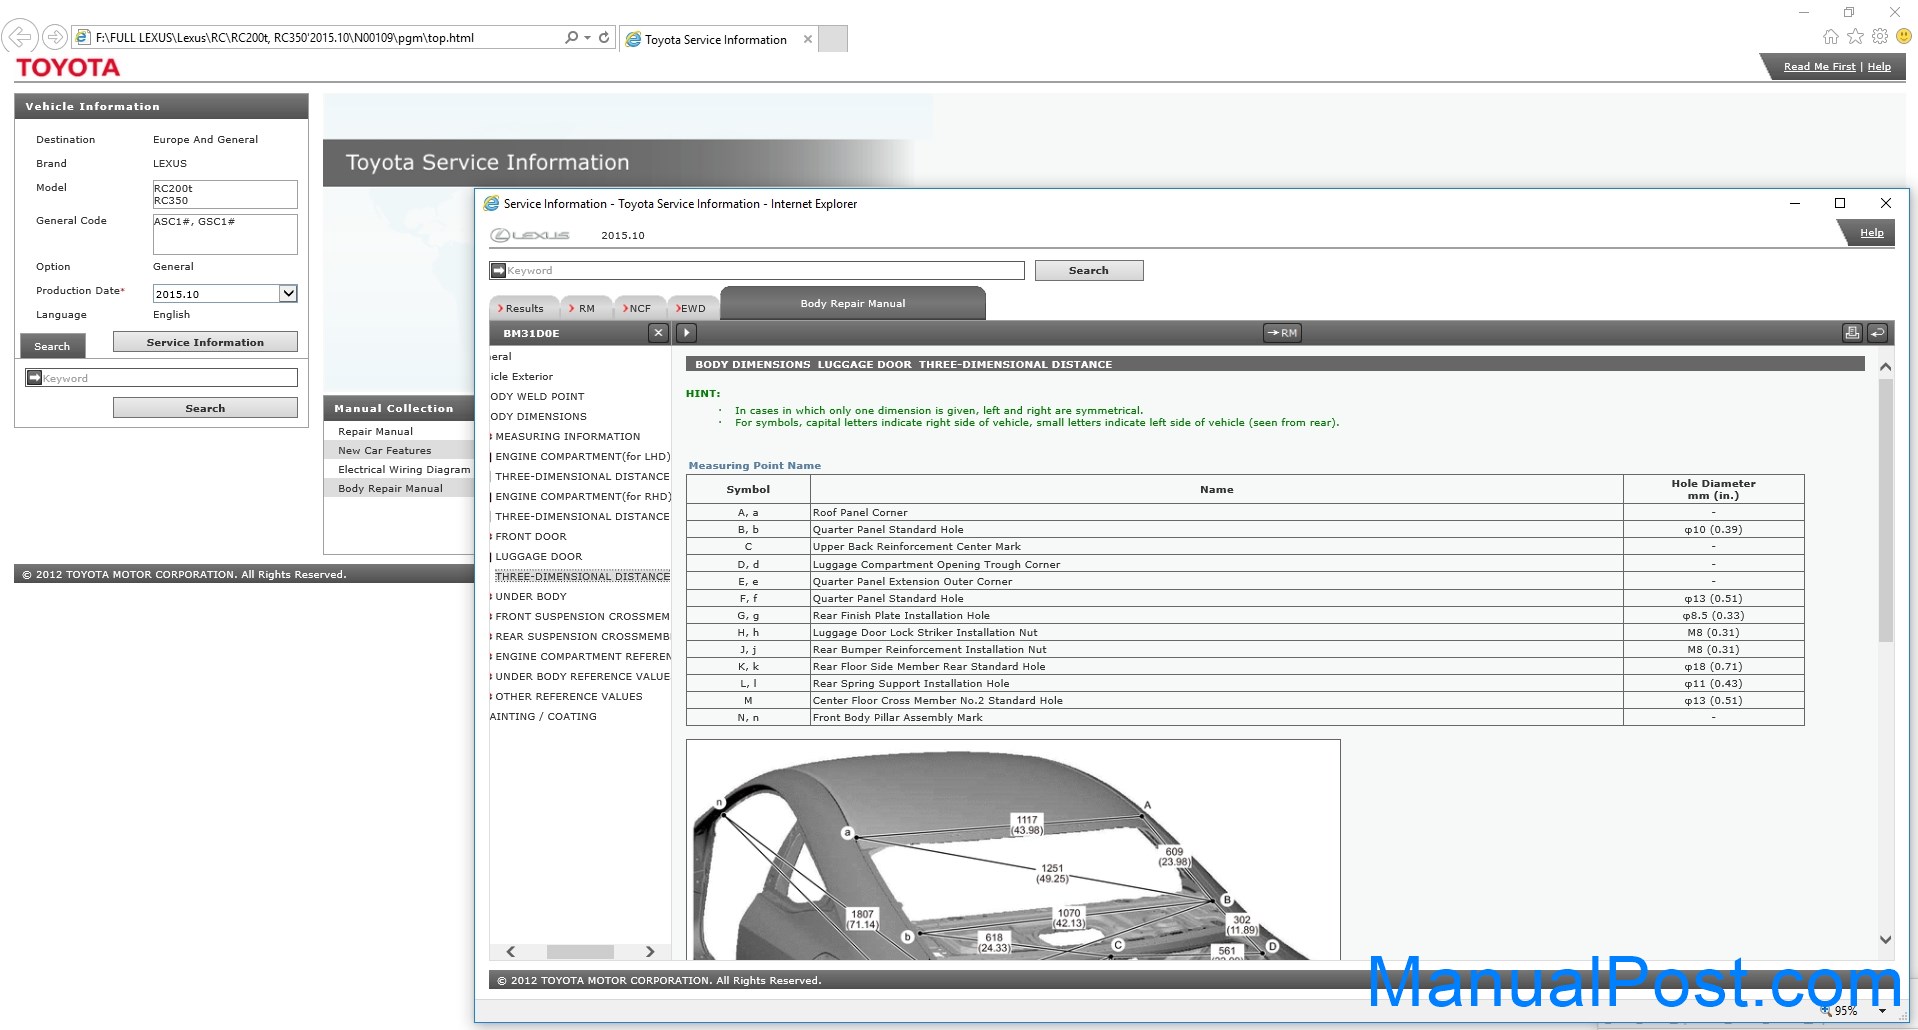This screenshot has height=1030, width=1918.
Task: Go forward with the browser forward arrow
Action: pos(55,37)
